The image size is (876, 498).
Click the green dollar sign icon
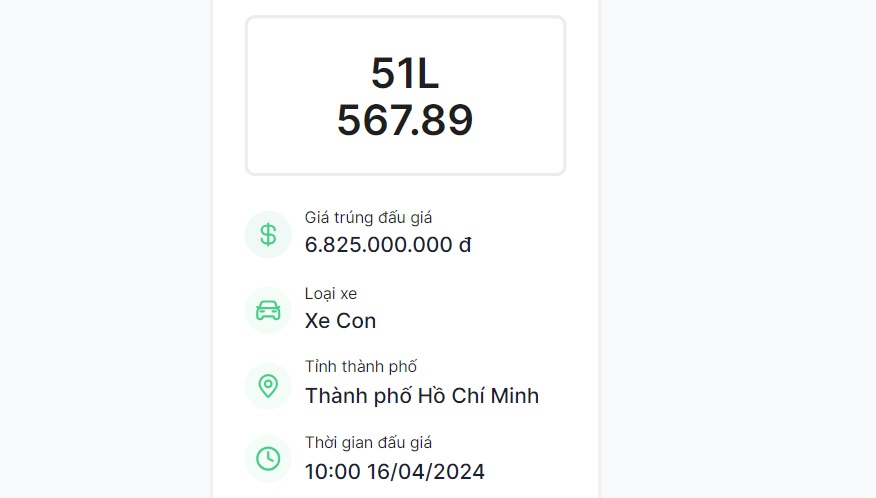[x=268, y=234]
